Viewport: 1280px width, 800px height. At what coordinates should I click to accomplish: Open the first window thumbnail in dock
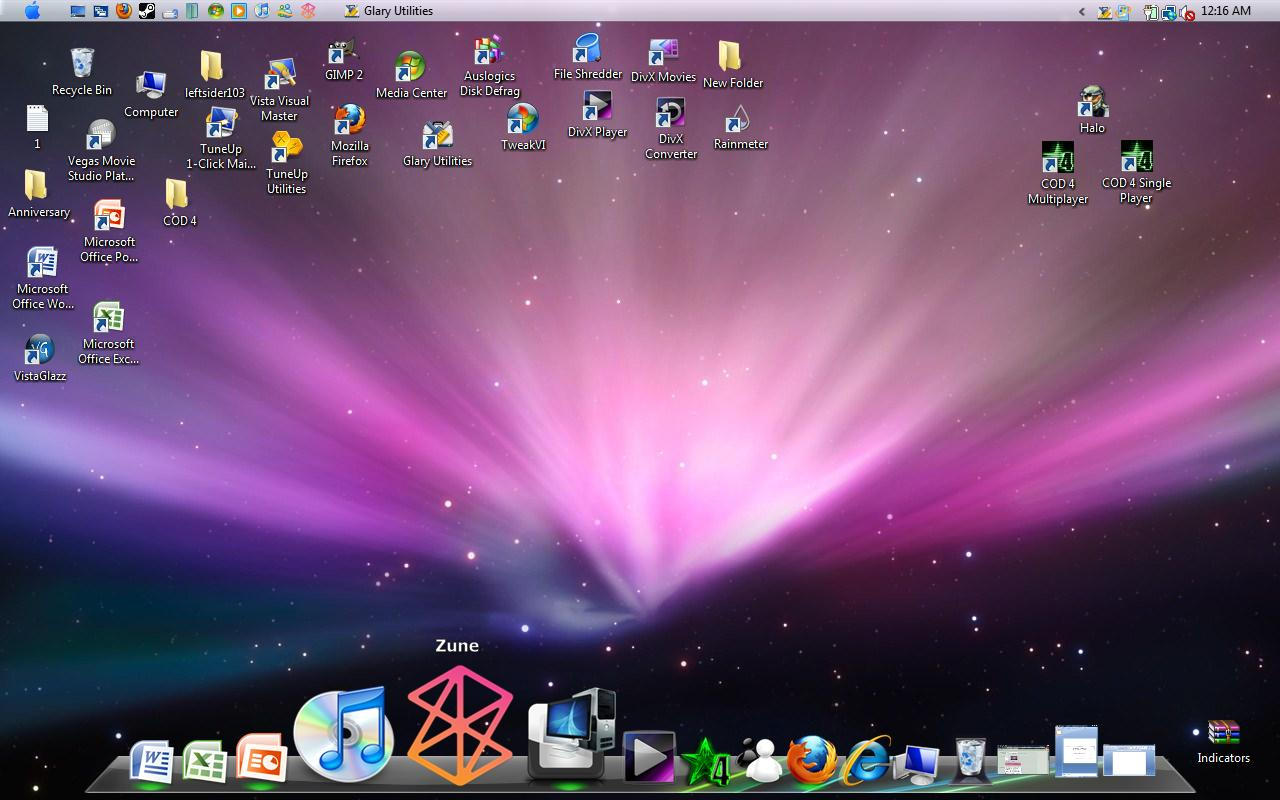(x=1023, y=760)
